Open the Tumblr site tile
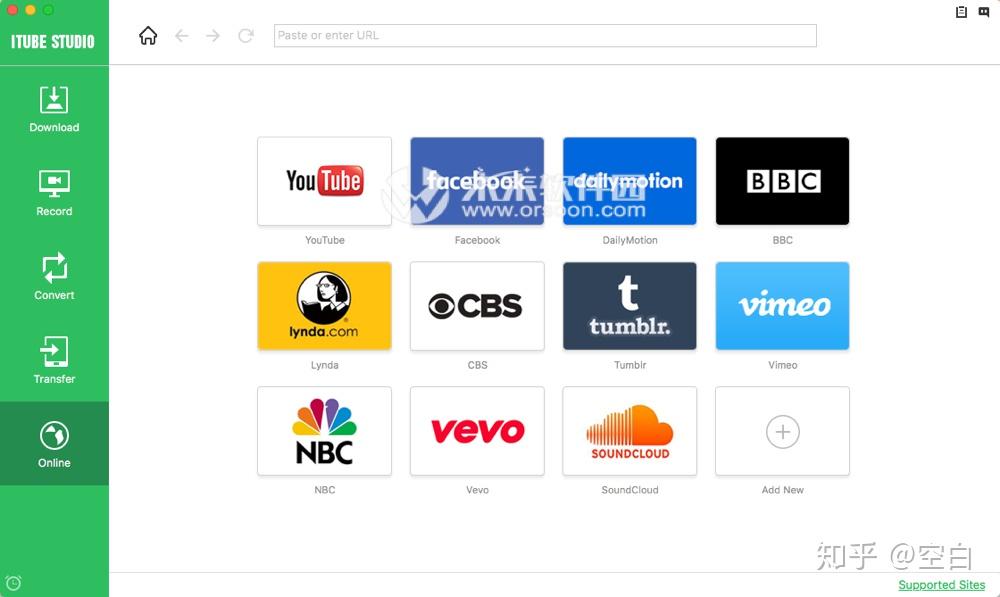Viewport: 1000px width, 597px height. [629, 306]
